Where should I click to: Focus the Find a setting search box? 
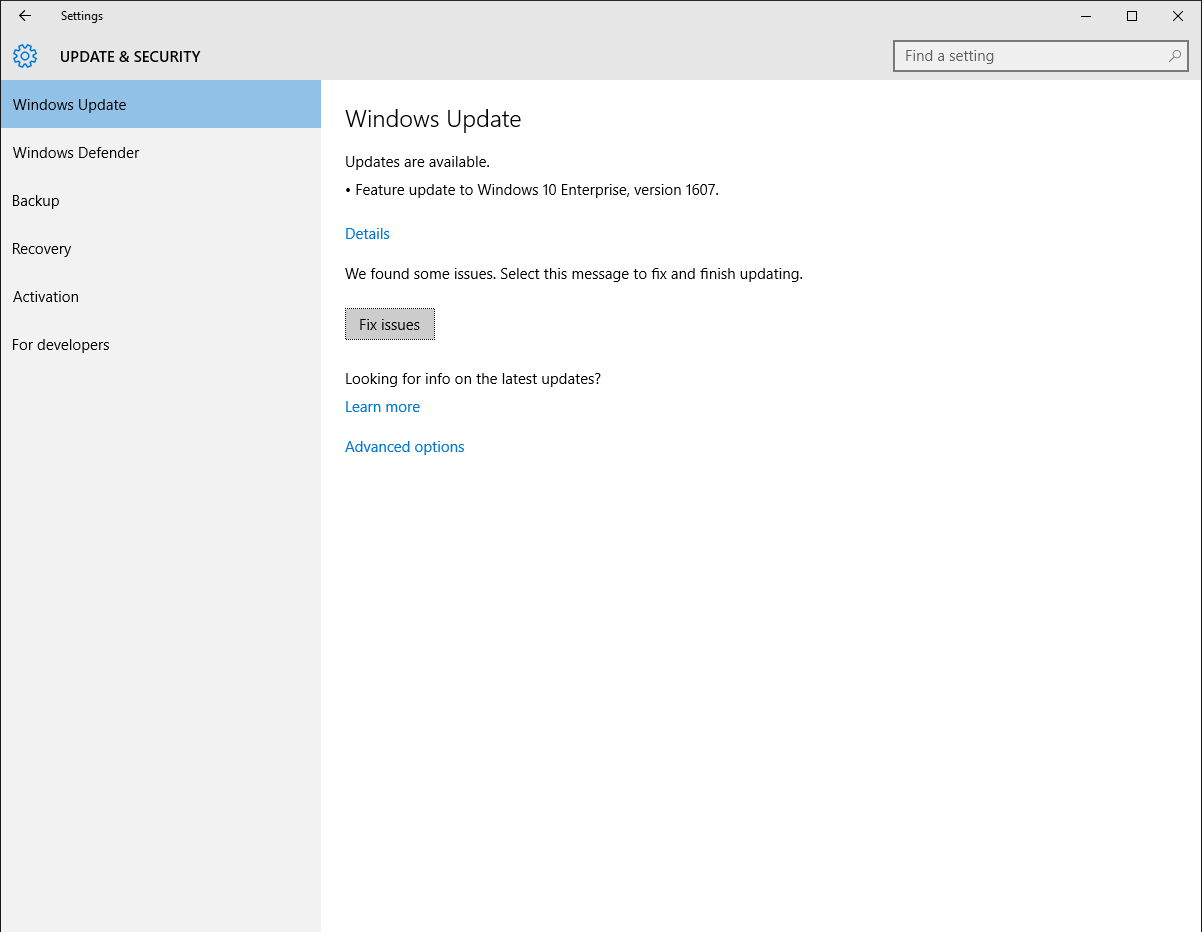[1041, 56]
